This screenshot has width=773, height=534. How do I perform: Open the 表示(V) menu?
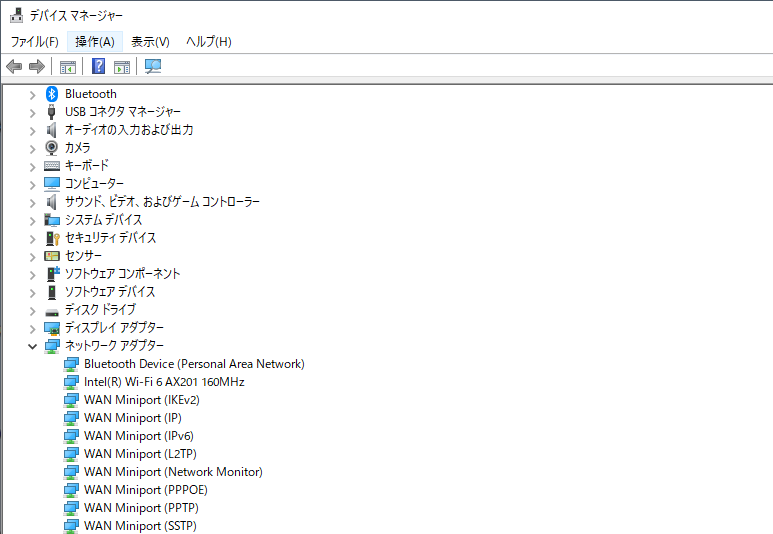[150, 41]
